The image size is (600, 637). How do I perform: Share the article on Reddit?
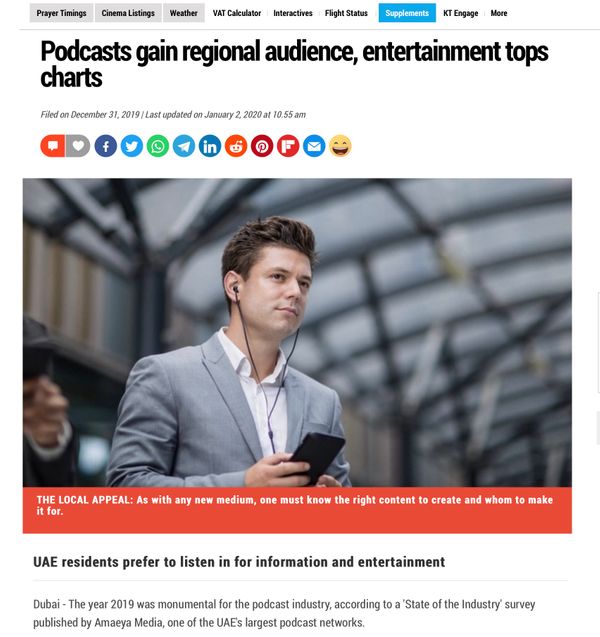(236, 146)
